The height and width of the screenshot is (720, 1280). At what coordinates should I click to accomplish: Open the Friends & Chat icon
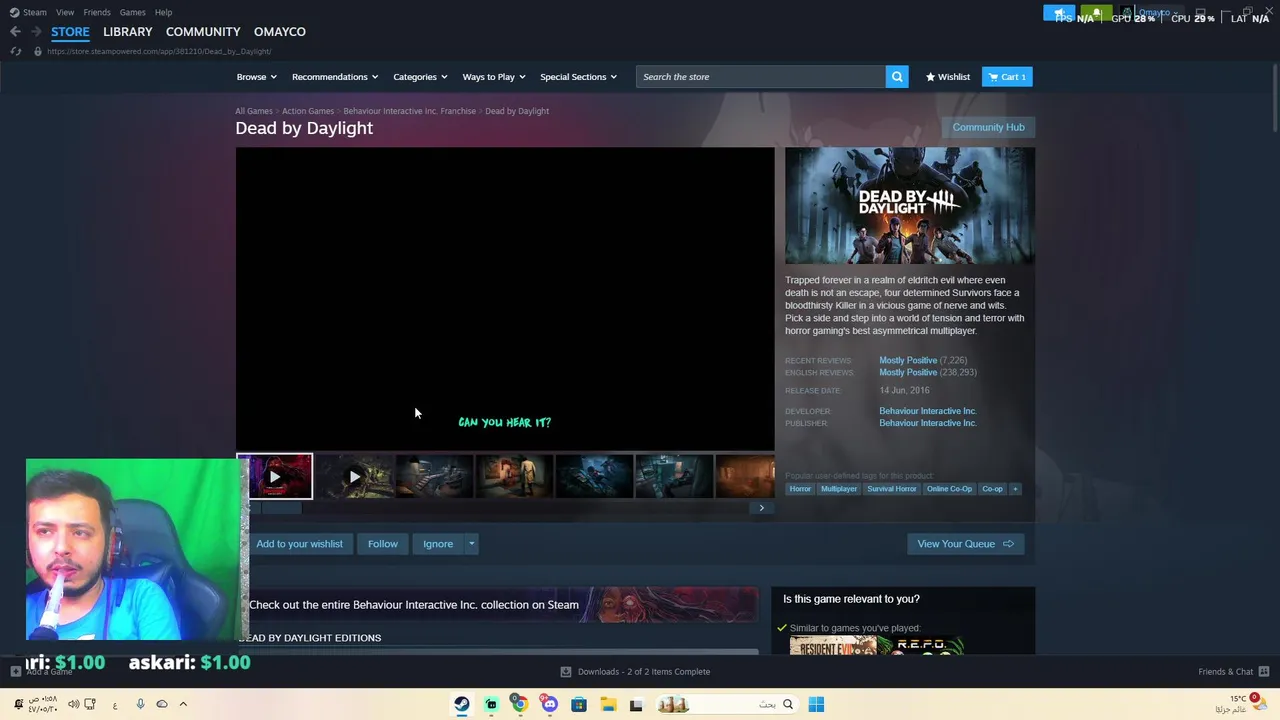(x=1264, y=672)
